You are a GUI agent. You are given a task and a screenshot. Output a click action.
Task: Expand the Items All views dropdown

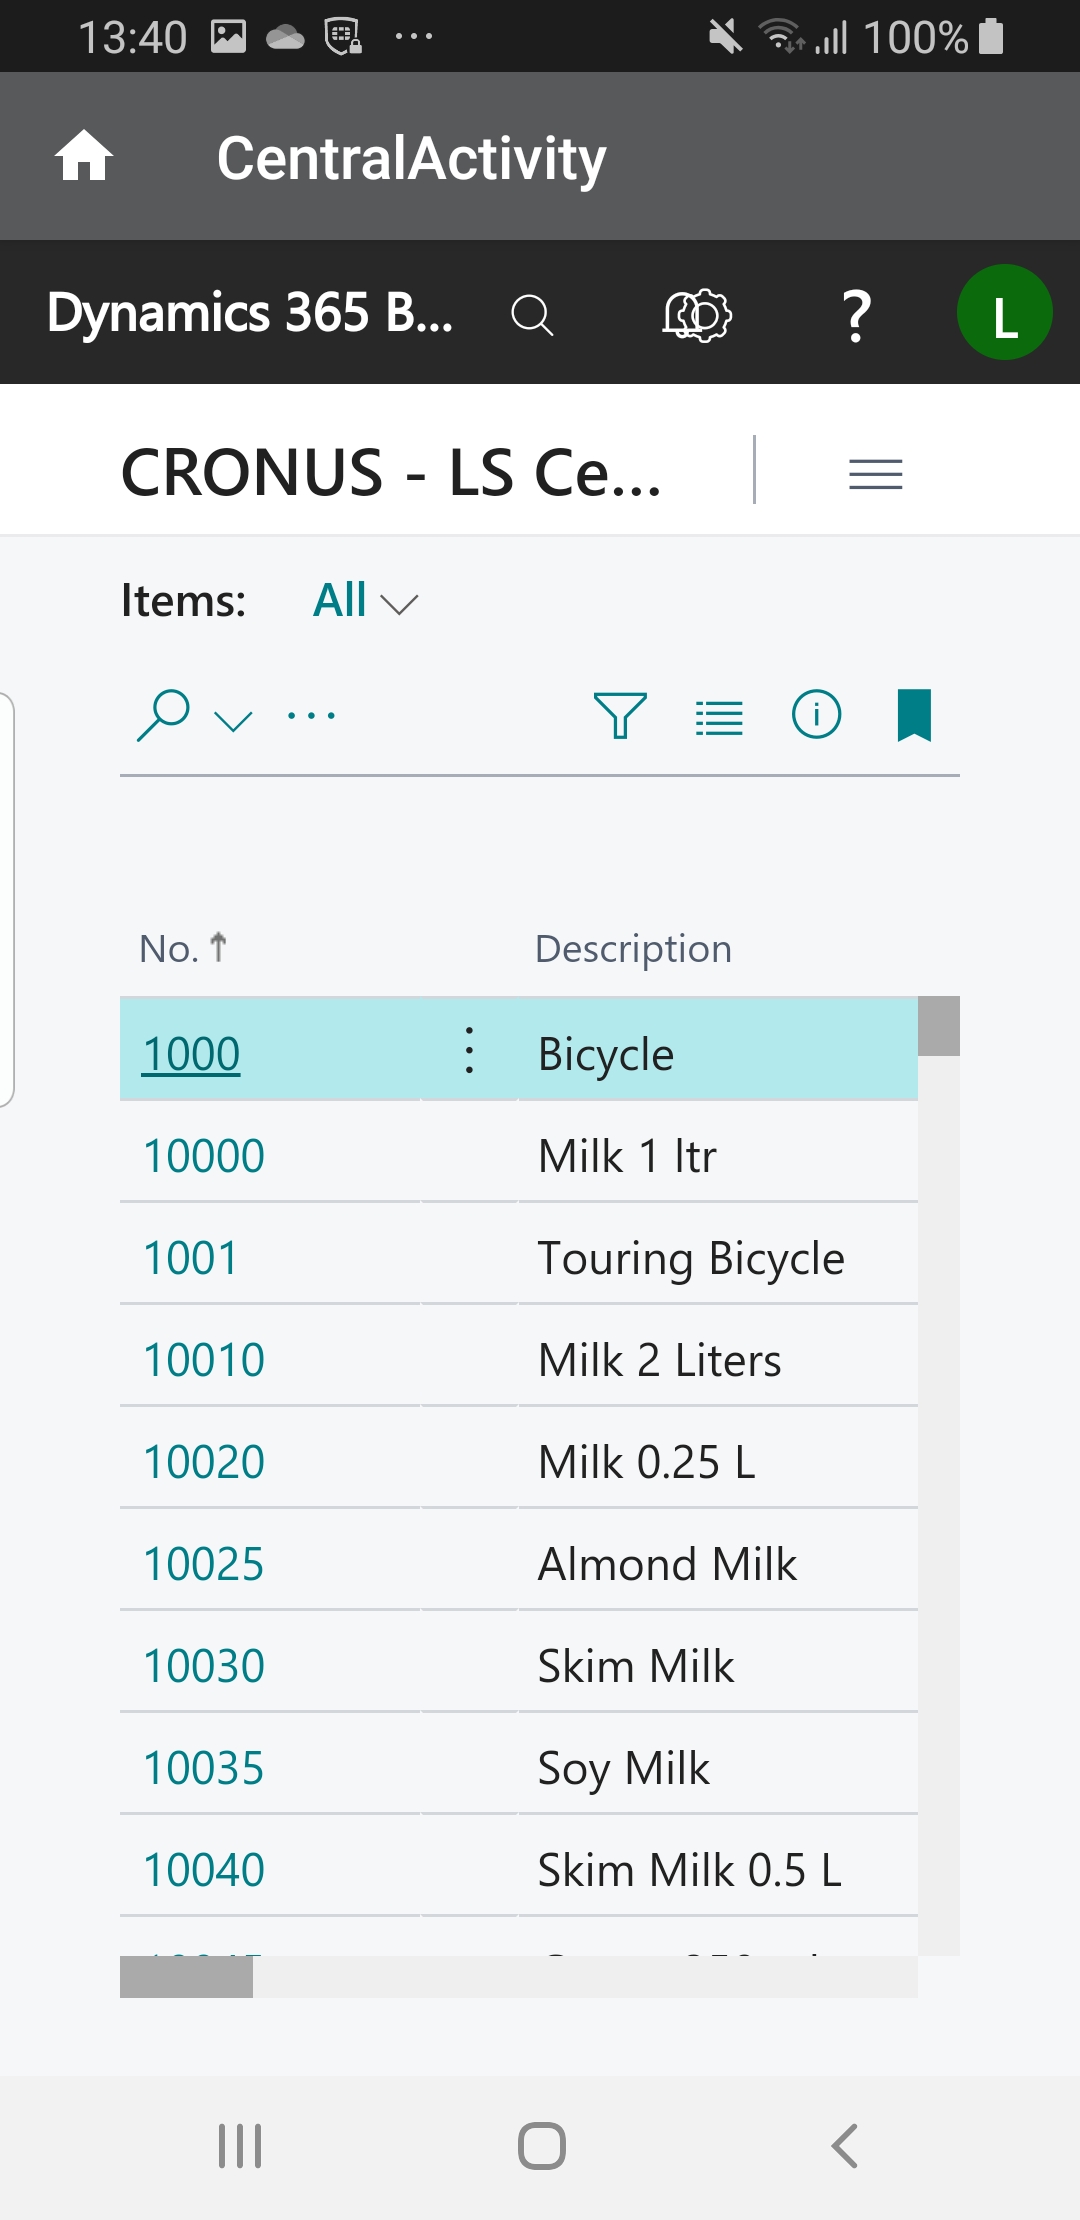point(366,601)
